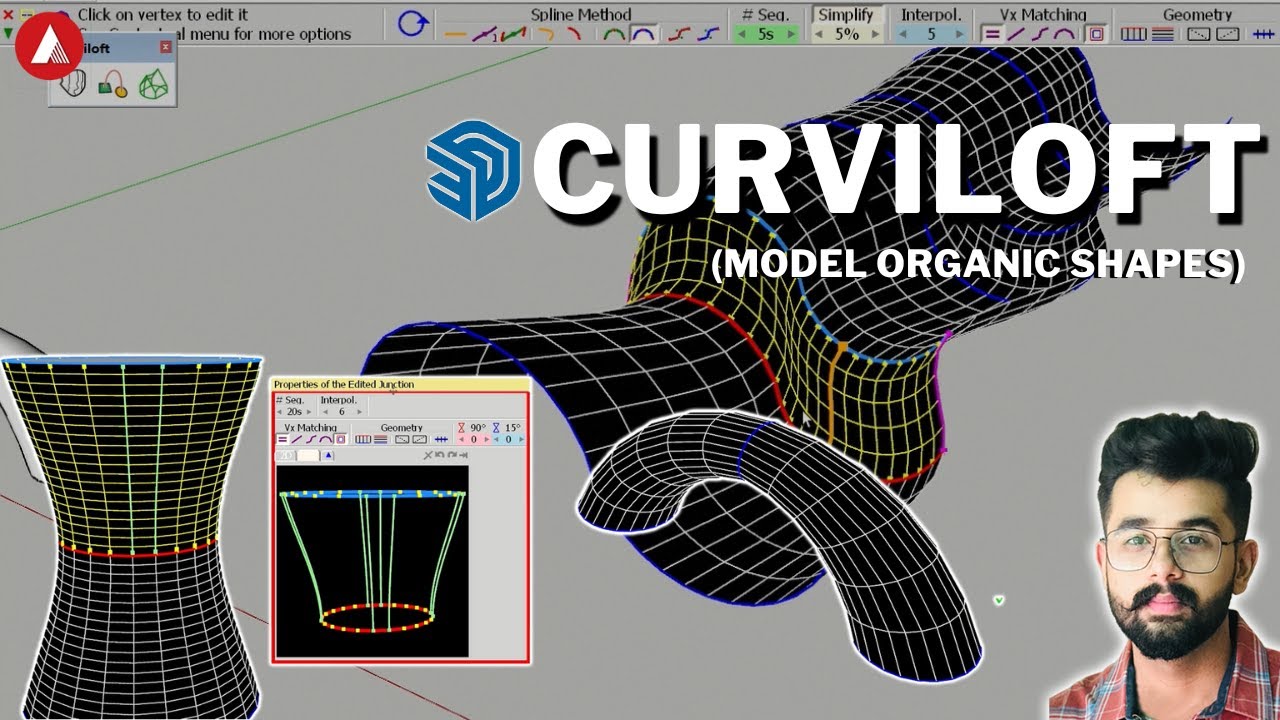Toggle diagonal-line Vx Matching in top toolbar
Image resolution: width=1280 pixels, height=720 pixels.
tap(1017, 34)
